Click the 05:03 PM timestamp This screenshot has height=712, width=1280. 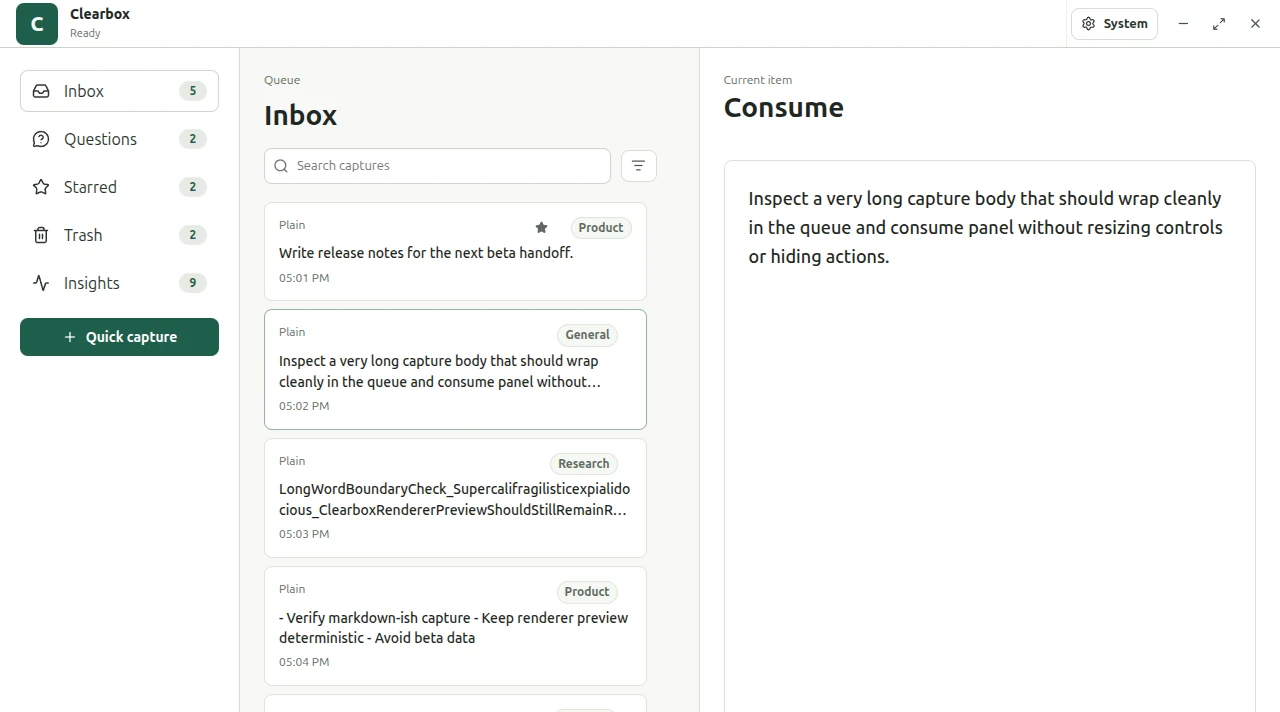304,534
